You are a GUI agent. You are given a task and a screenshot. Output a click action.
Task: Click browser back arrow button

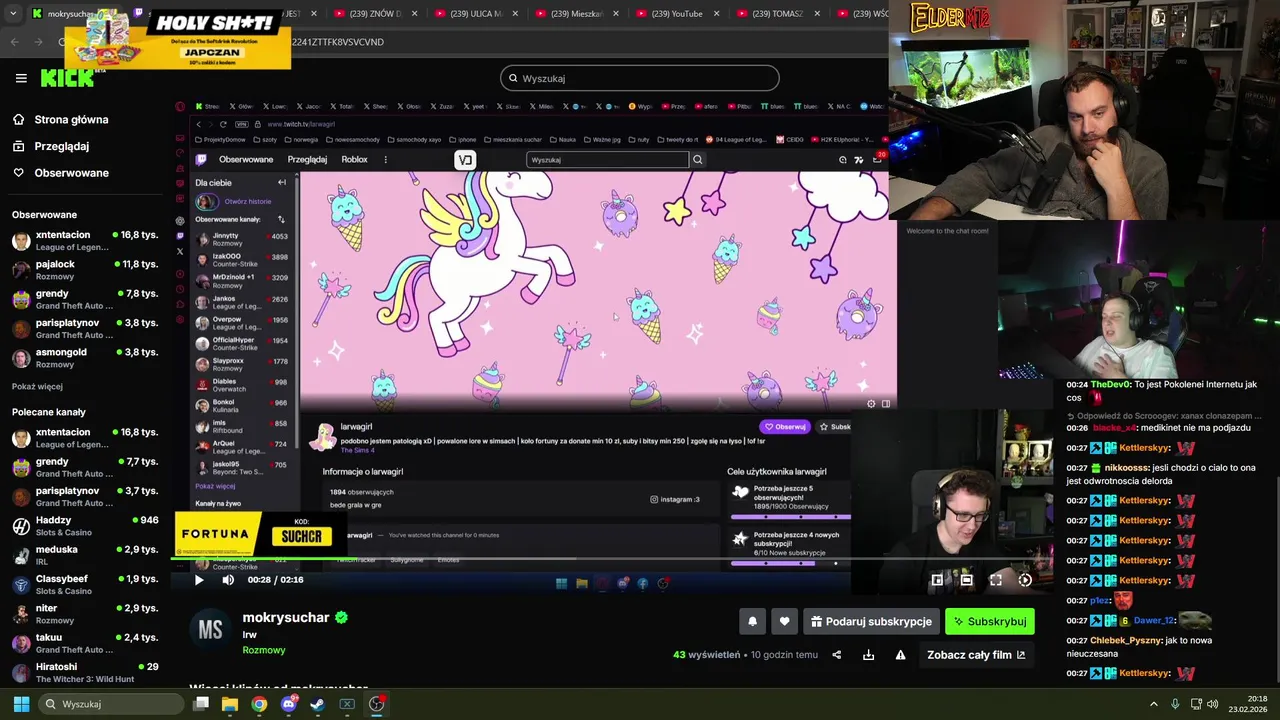pyautogui.click(x=14, y=42)
